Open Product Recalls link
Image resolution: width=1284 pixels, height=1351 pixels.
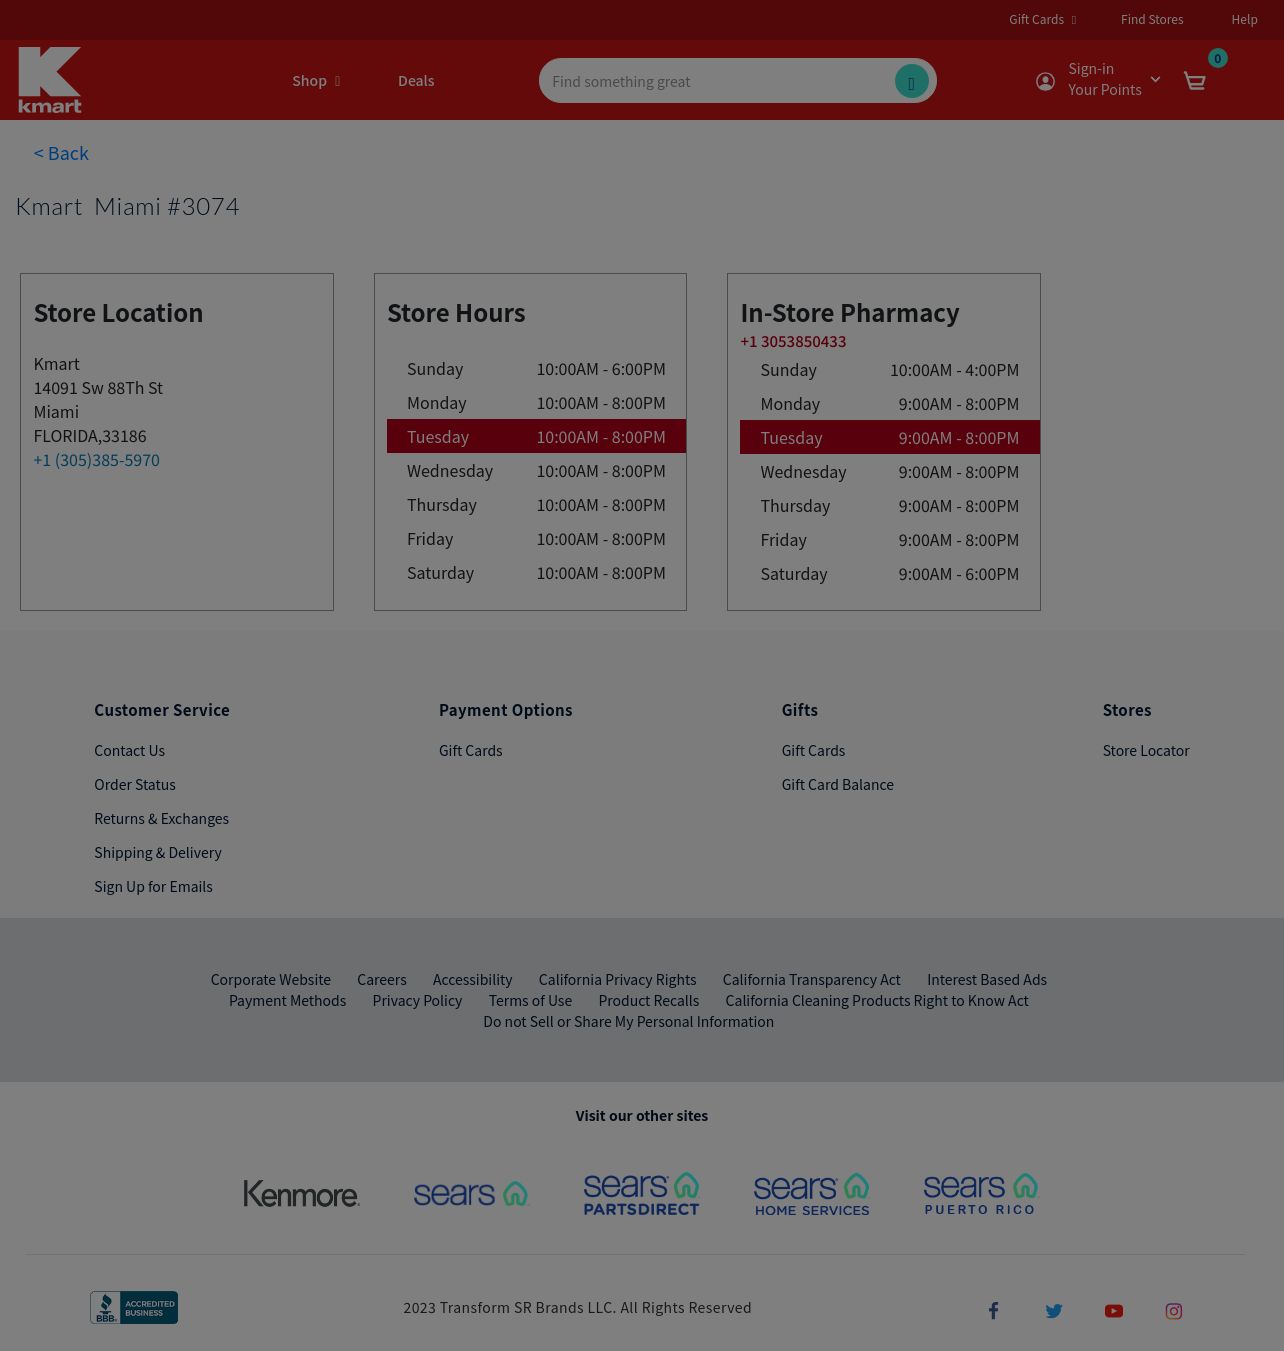[648, 1000]
